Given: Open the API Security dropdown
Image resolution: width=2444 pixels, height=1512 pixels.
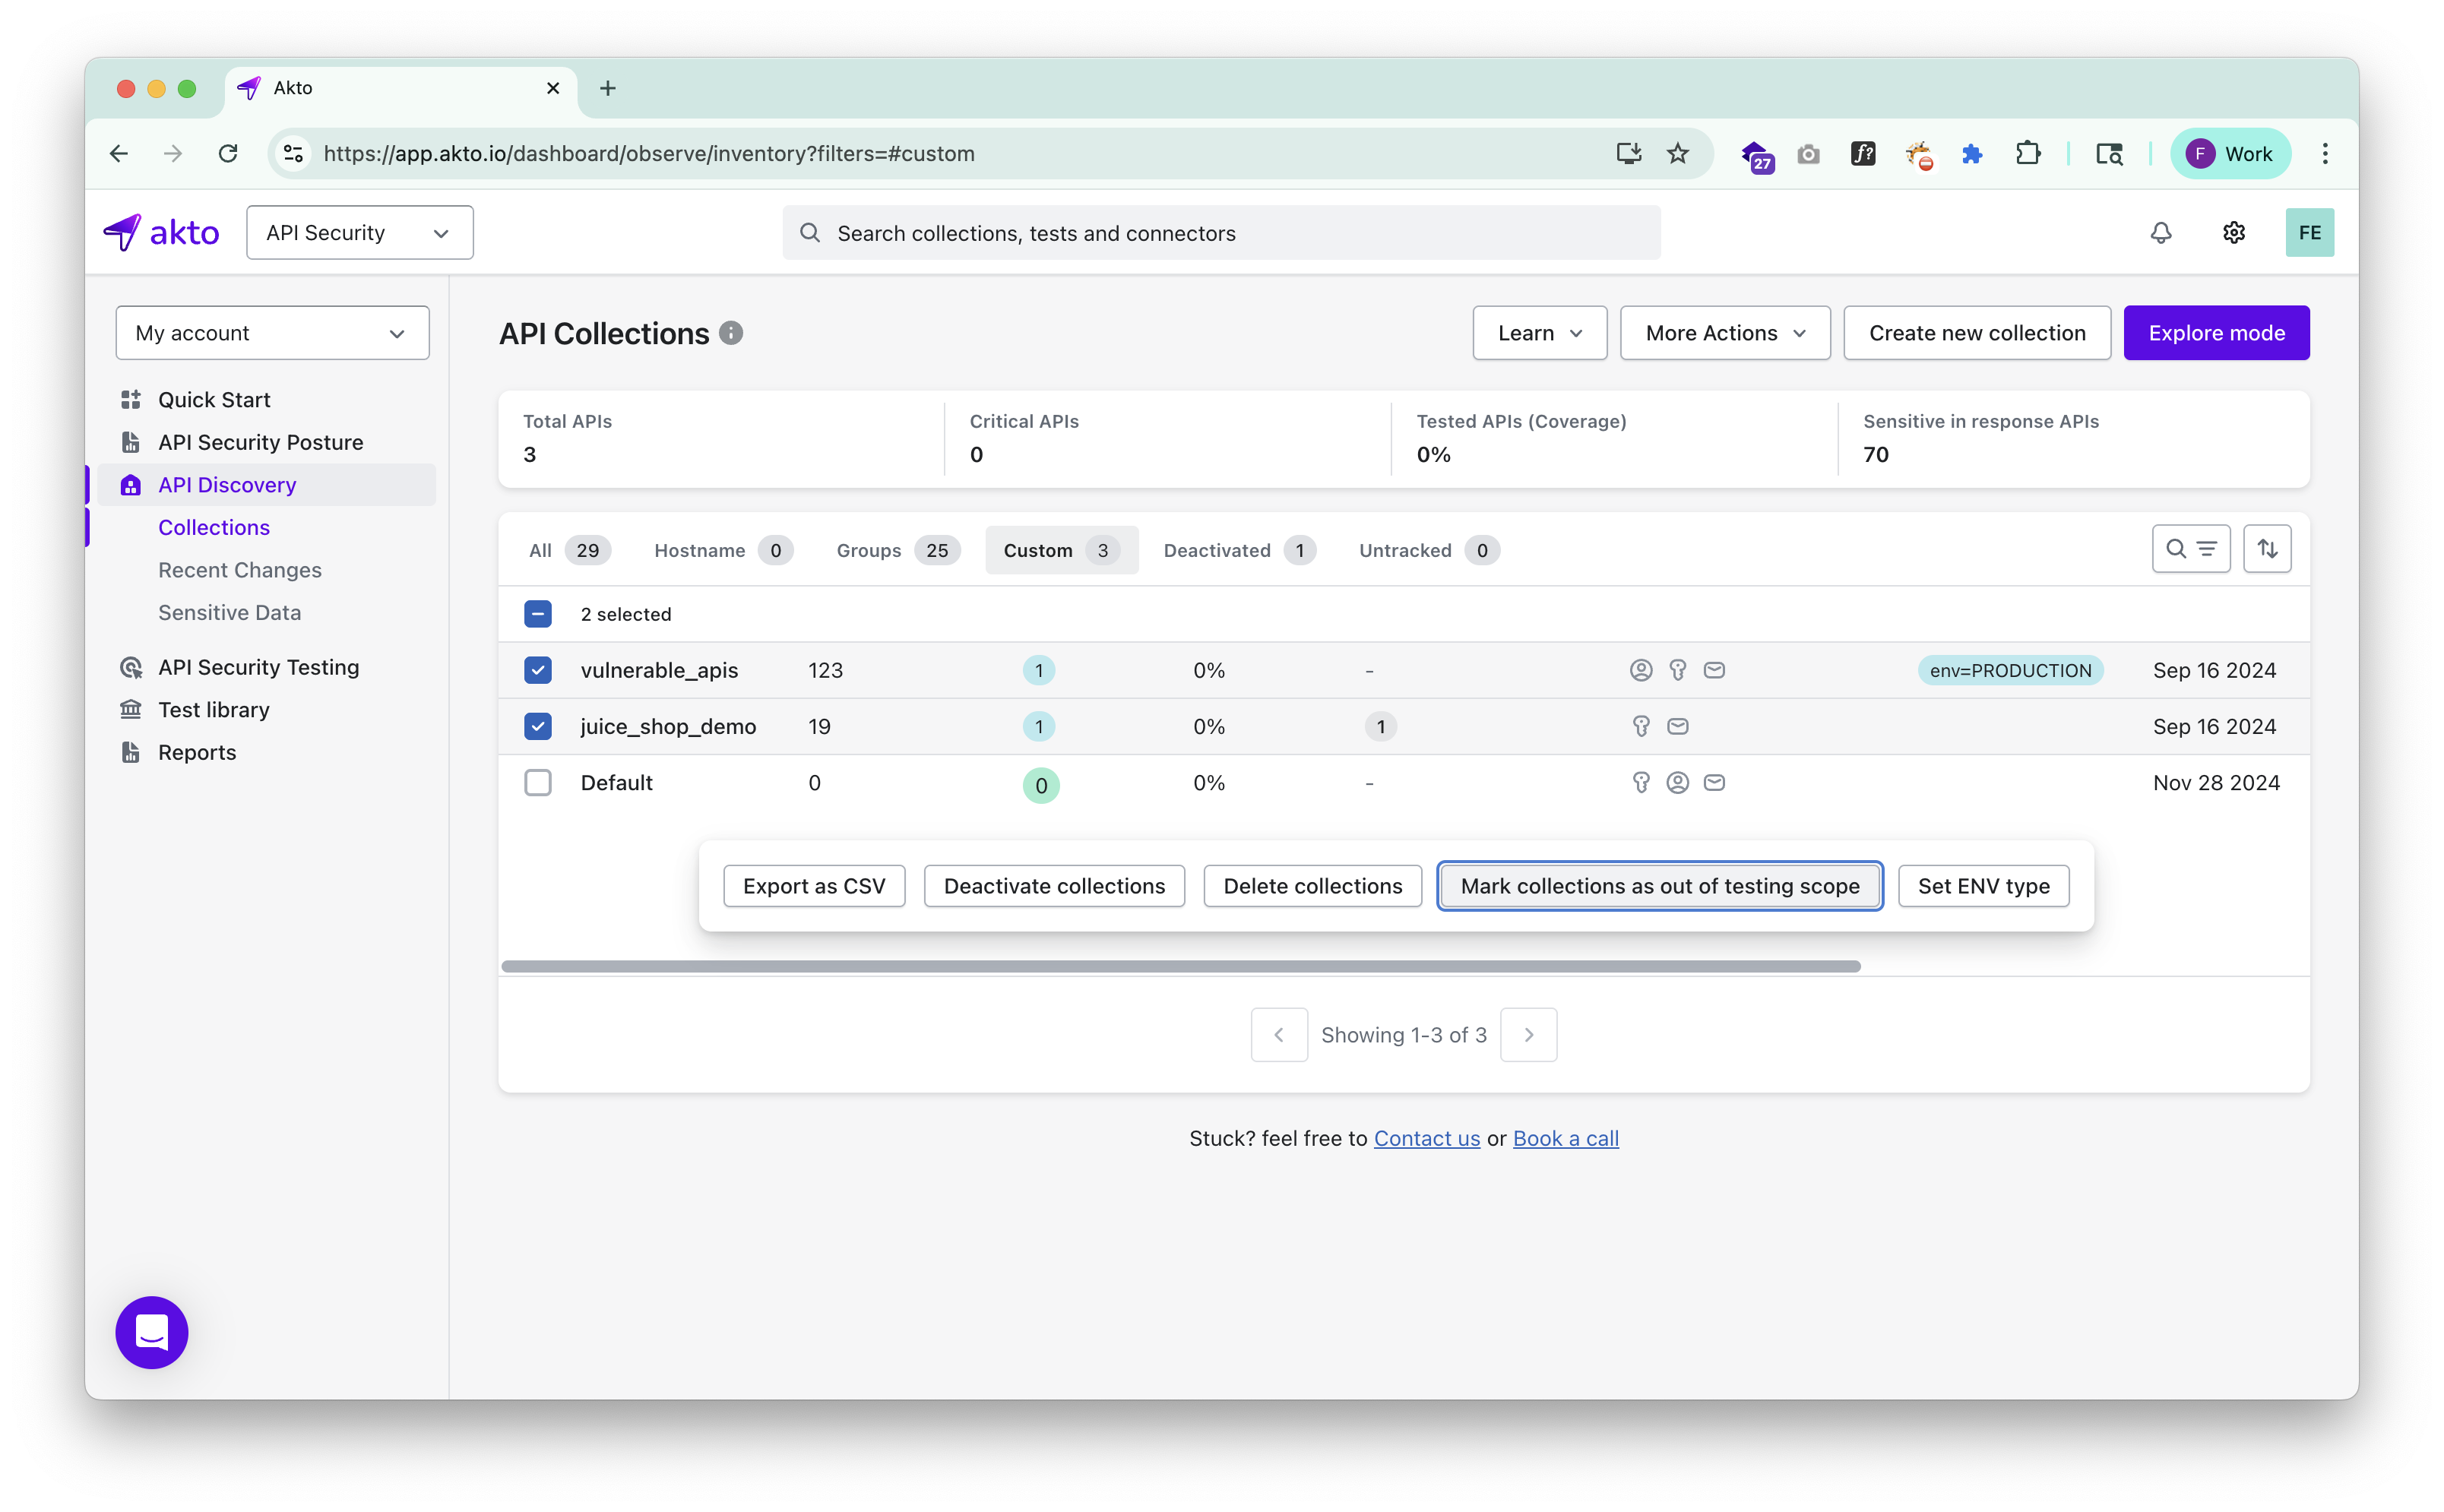Looking at the screenshot, I should 359,233.
